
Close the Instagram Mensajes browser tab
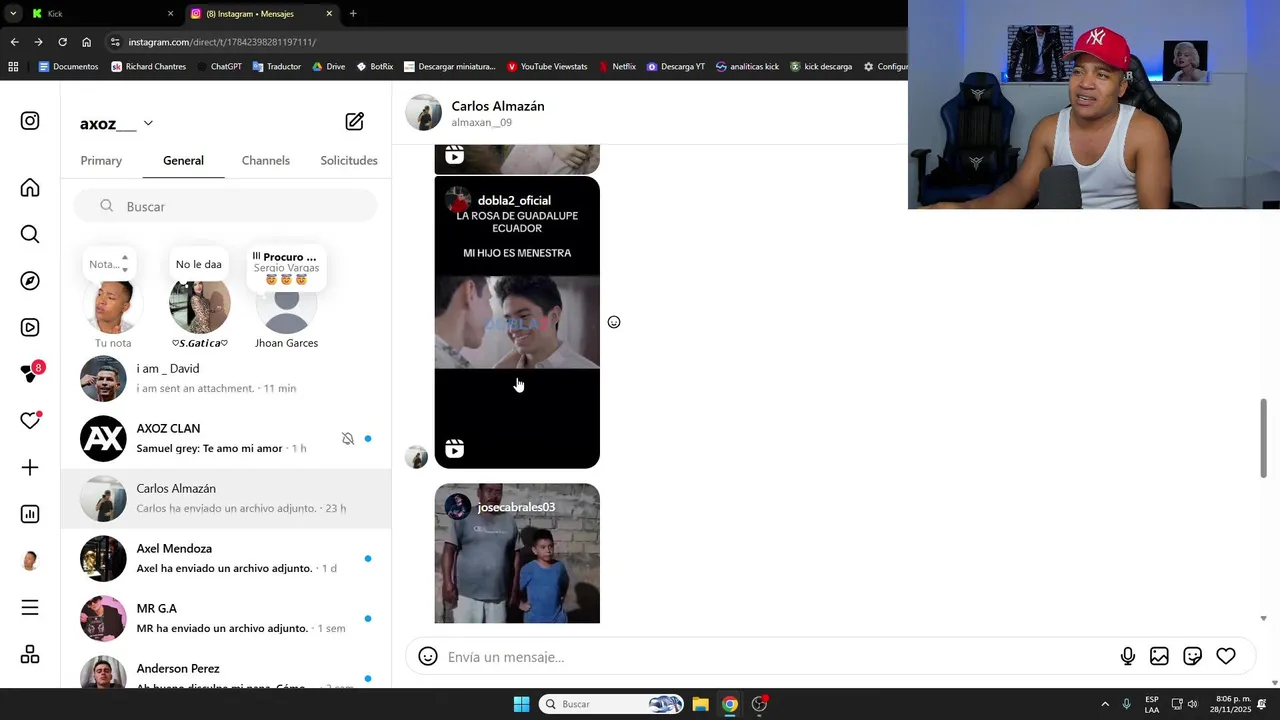(329, 13)
